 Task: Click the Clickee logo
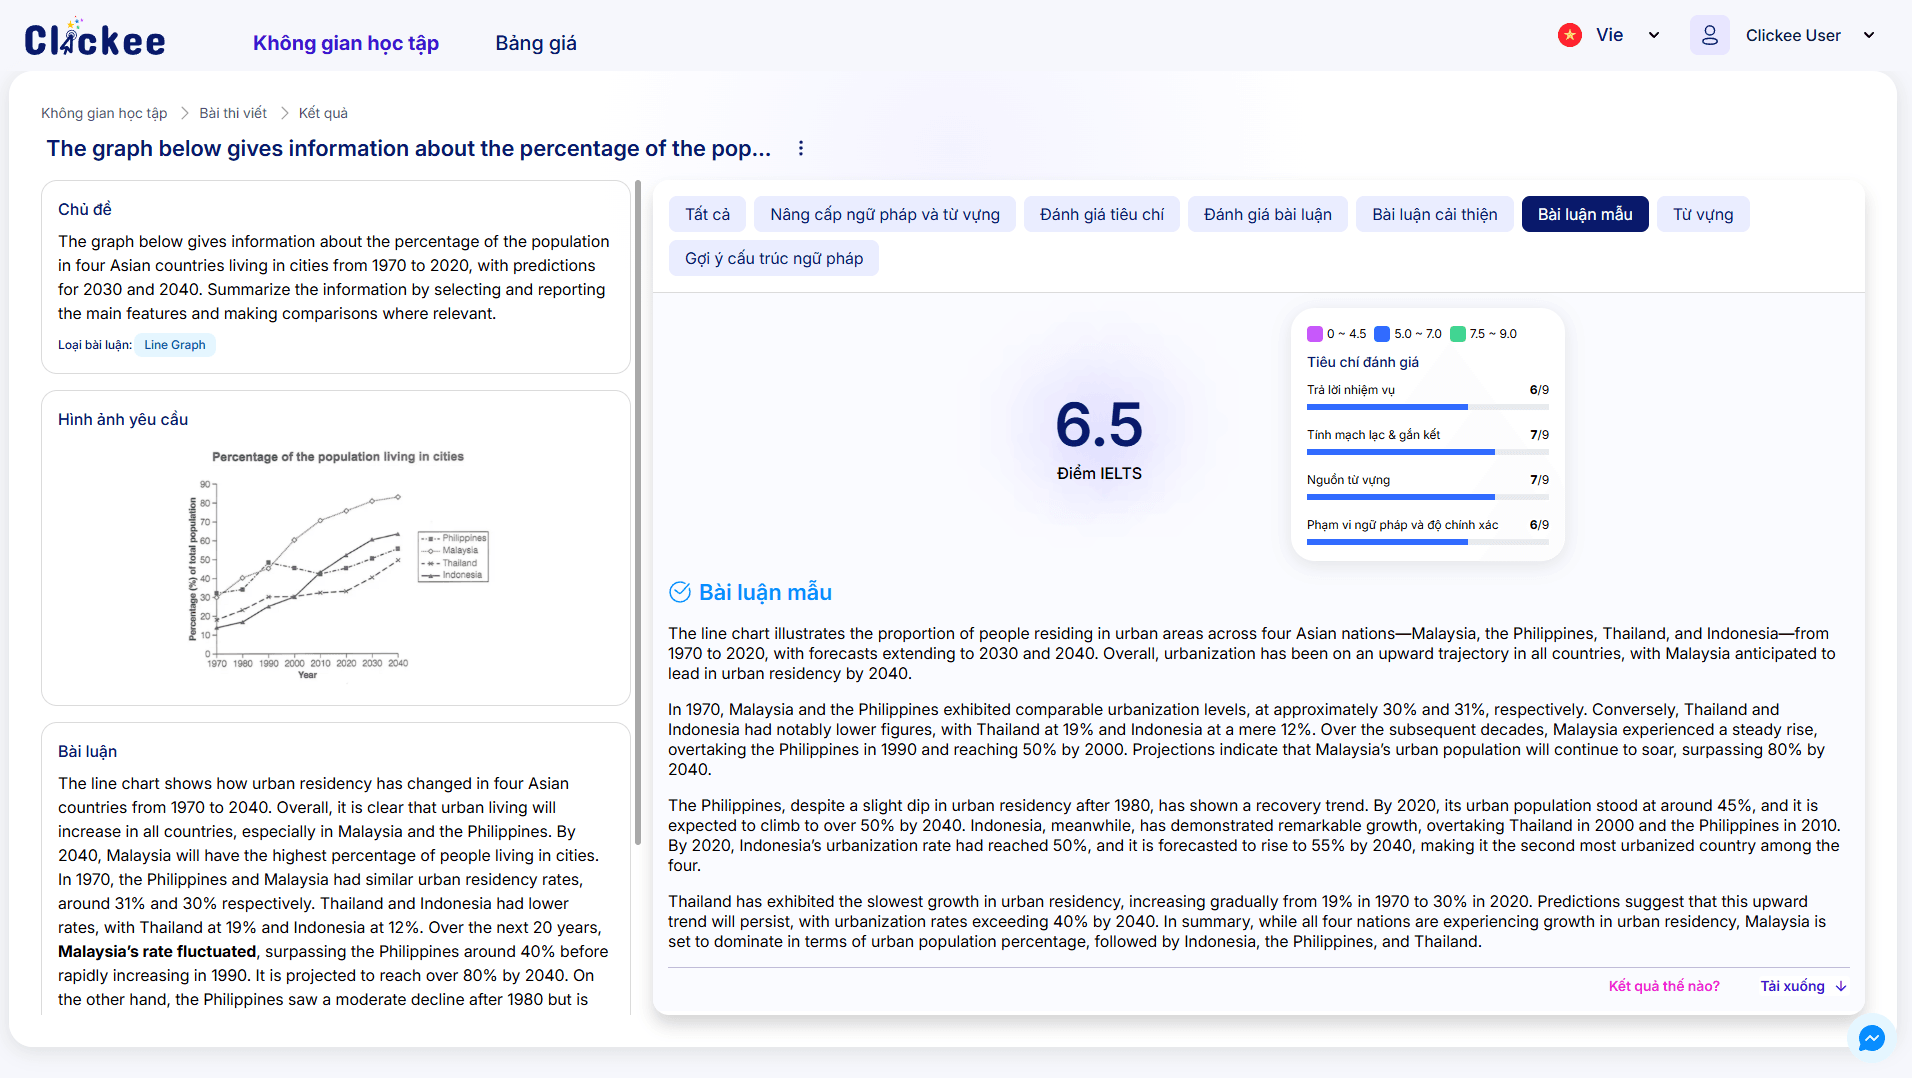tap(95, 39)
